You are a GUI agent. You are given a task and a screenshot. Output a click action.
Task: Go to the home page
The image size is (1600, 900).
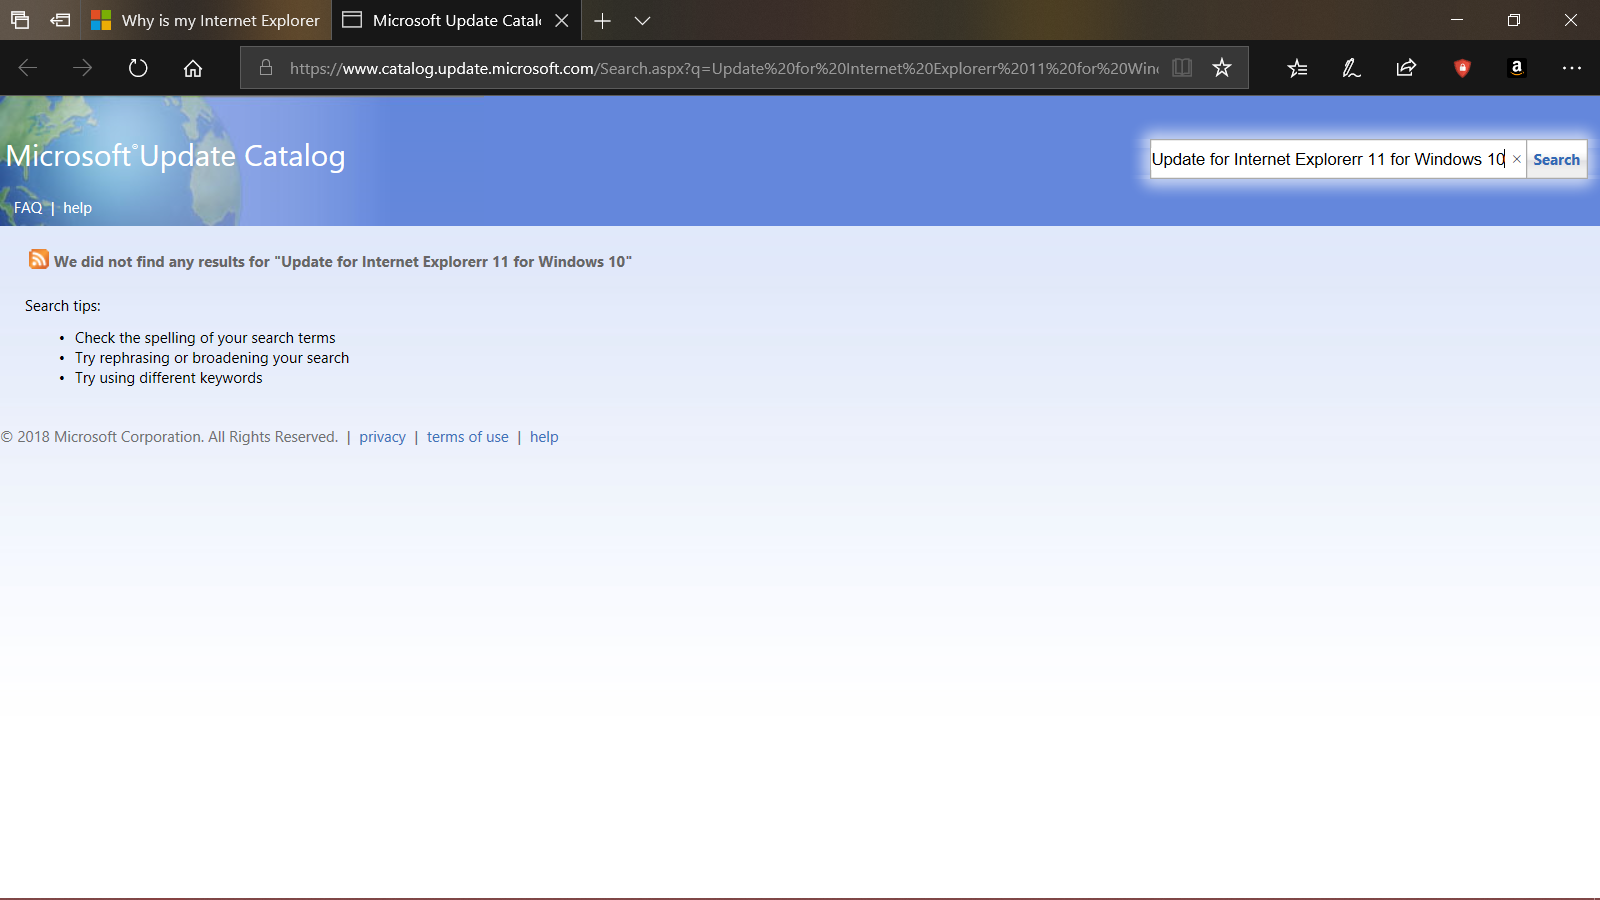click(x=193, y=68)
